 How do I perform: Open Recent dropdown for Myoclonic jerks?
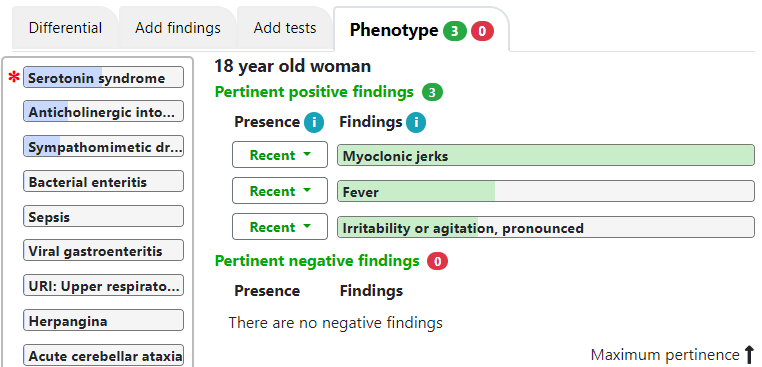pos(280,155)
